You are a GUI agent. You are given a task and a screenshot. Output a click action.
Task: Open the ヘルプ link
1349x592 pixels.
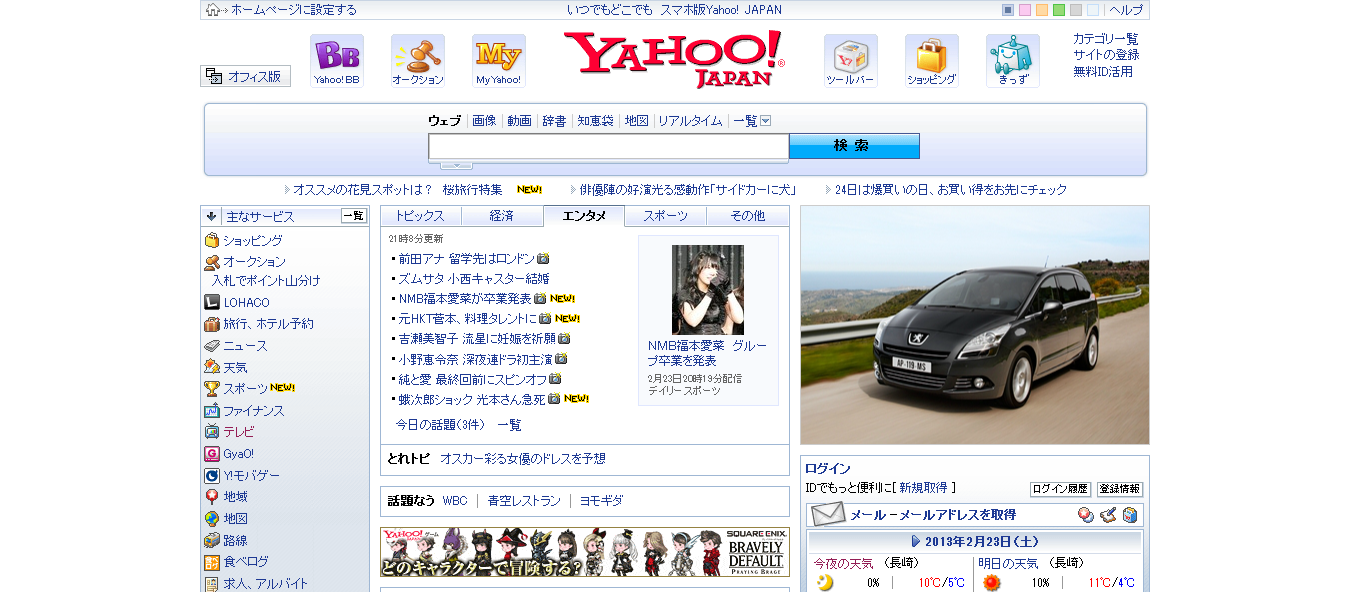point(1126,10)
